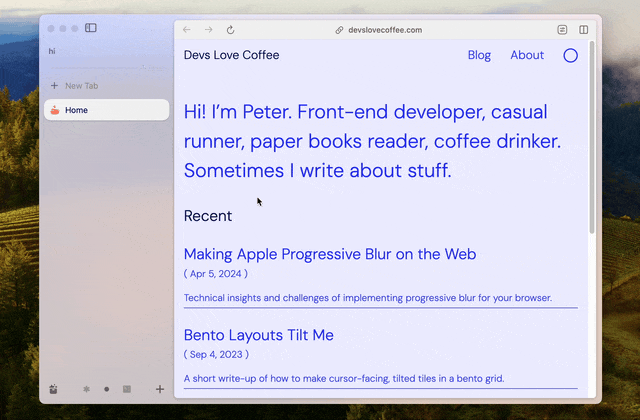Open the Making Apple Progressive Blur article
The height and width of the screenshot is (420, 640).
(330, 254)
